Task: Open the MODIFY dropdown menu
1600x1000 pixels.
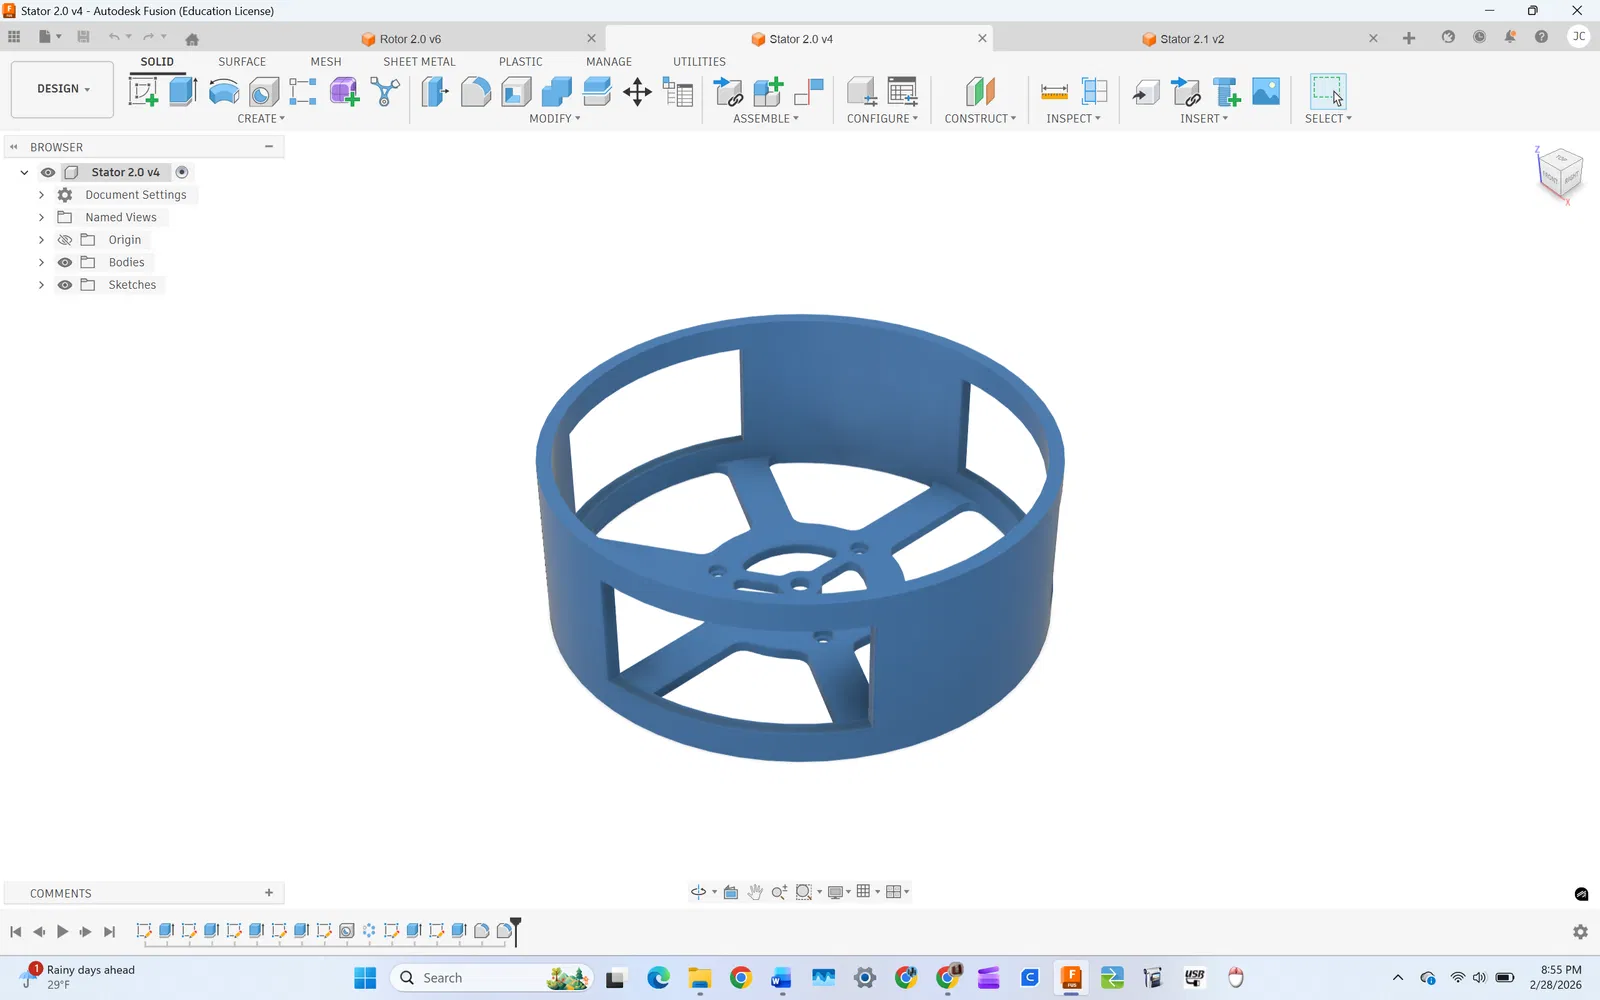Action: [555, 119]
